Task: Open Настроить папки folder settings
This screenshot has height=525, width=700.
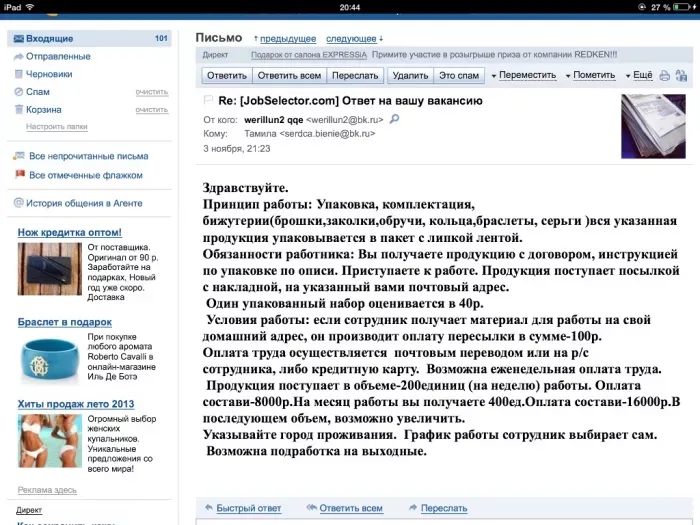Action: coord(57,127)
